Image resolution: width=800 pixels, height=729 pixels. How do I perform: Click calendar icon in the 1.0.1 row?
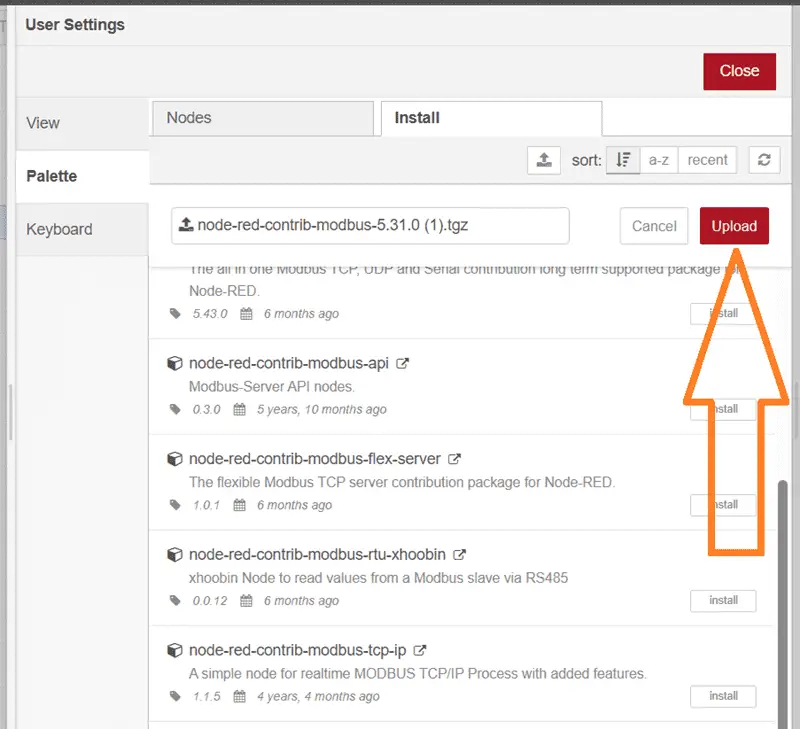click(x=239, y=505)
